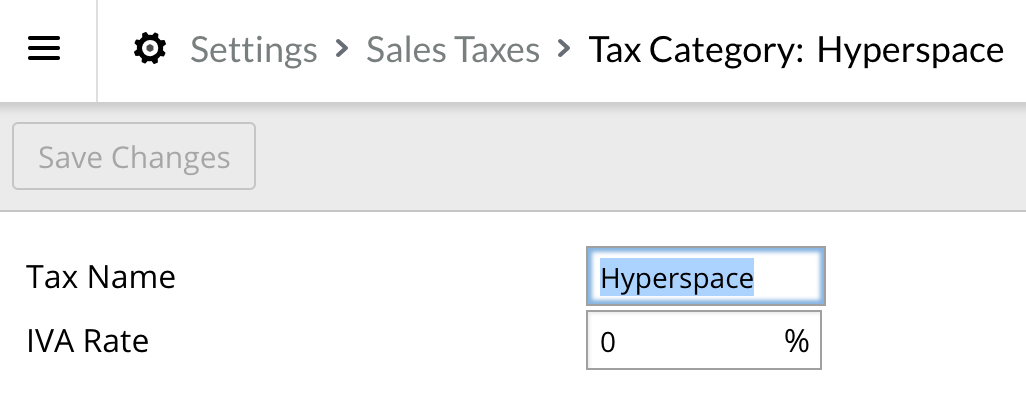Navigate back to Sales Taxes
This screenshot has height=406, width=1026.
pos(452,49)
